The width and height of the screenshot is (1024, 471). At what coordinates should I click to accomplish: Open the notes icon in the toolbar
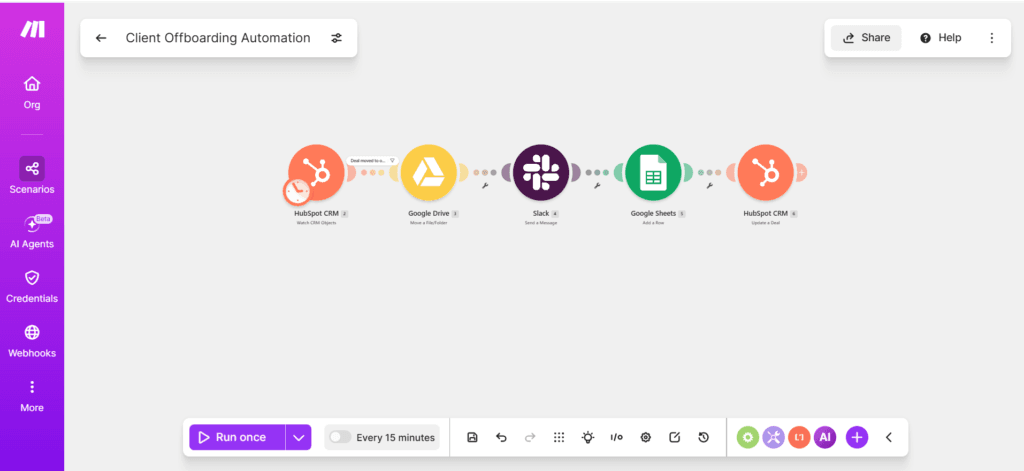click(x=675, y=437)
